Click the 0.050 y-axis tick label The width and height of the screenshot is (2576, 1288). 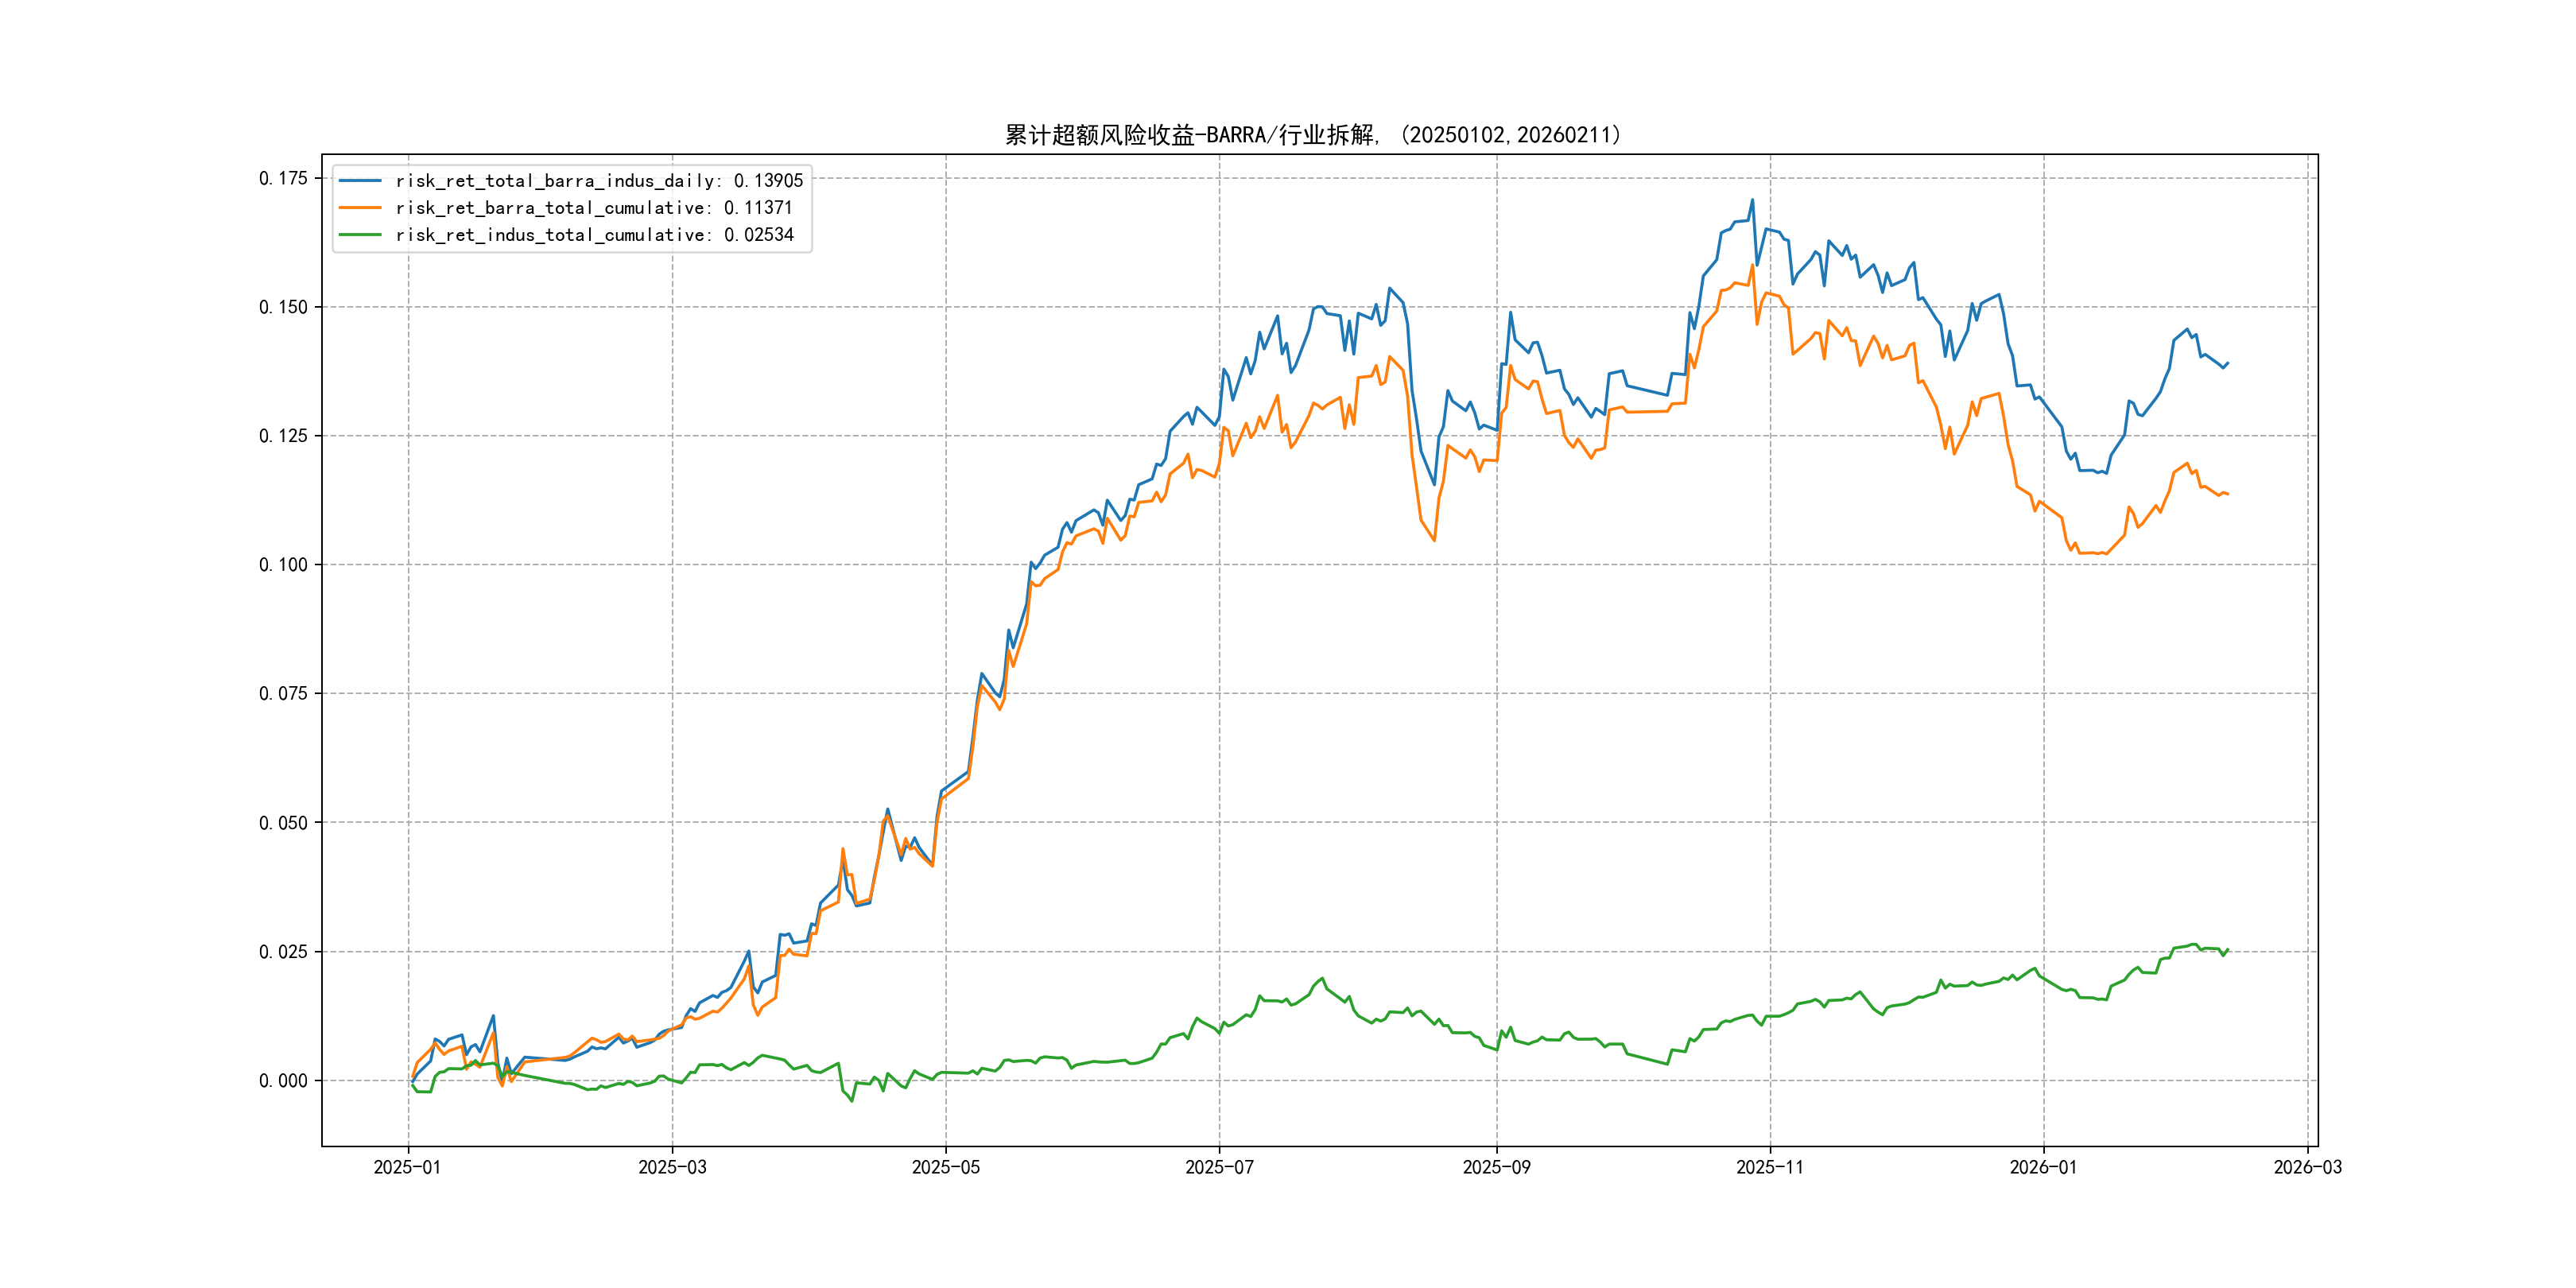click(283, 823)
